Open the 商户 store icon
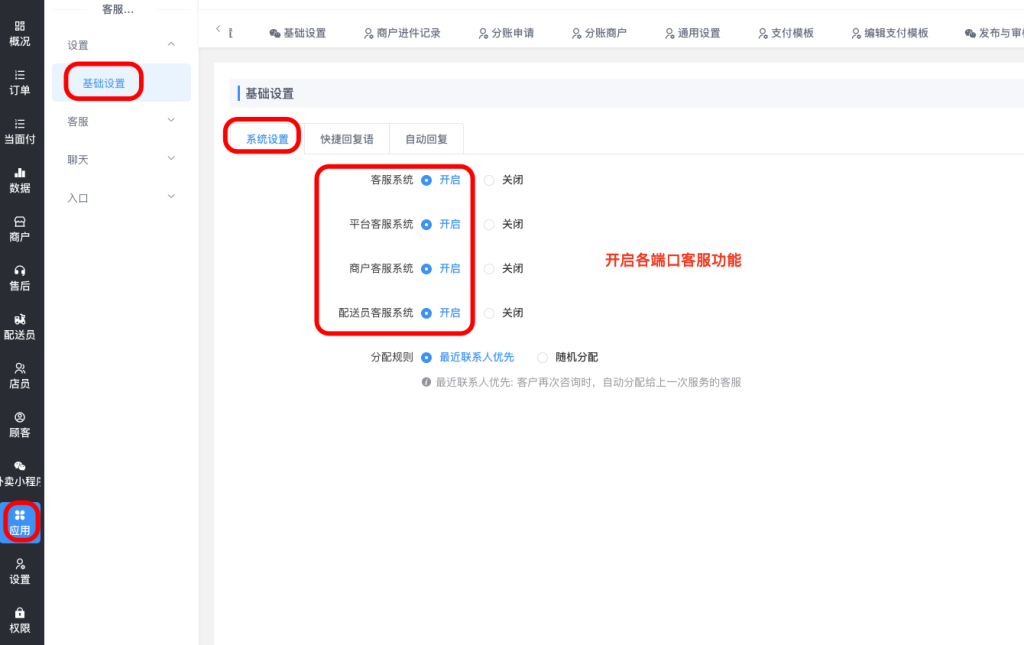 pyautogui.click(x=20, y=222)
